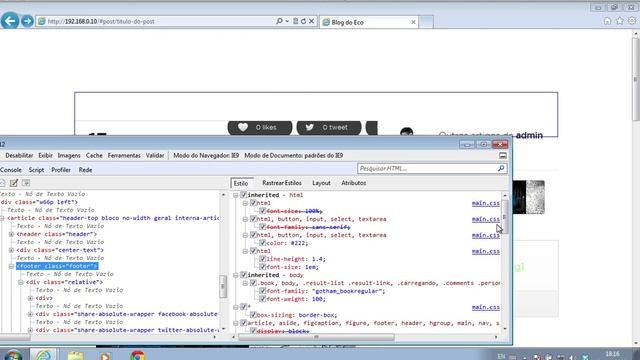This screenshot has height=360, width=640.
Task: Toggle the inherited - html checkbox
Action: [244, 195]
